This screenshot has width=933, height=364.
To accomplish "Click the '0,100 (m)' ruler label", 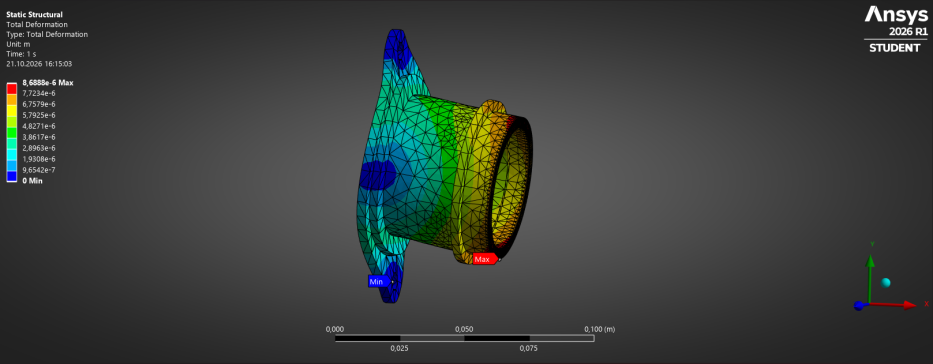I will [x=600, y=329].
